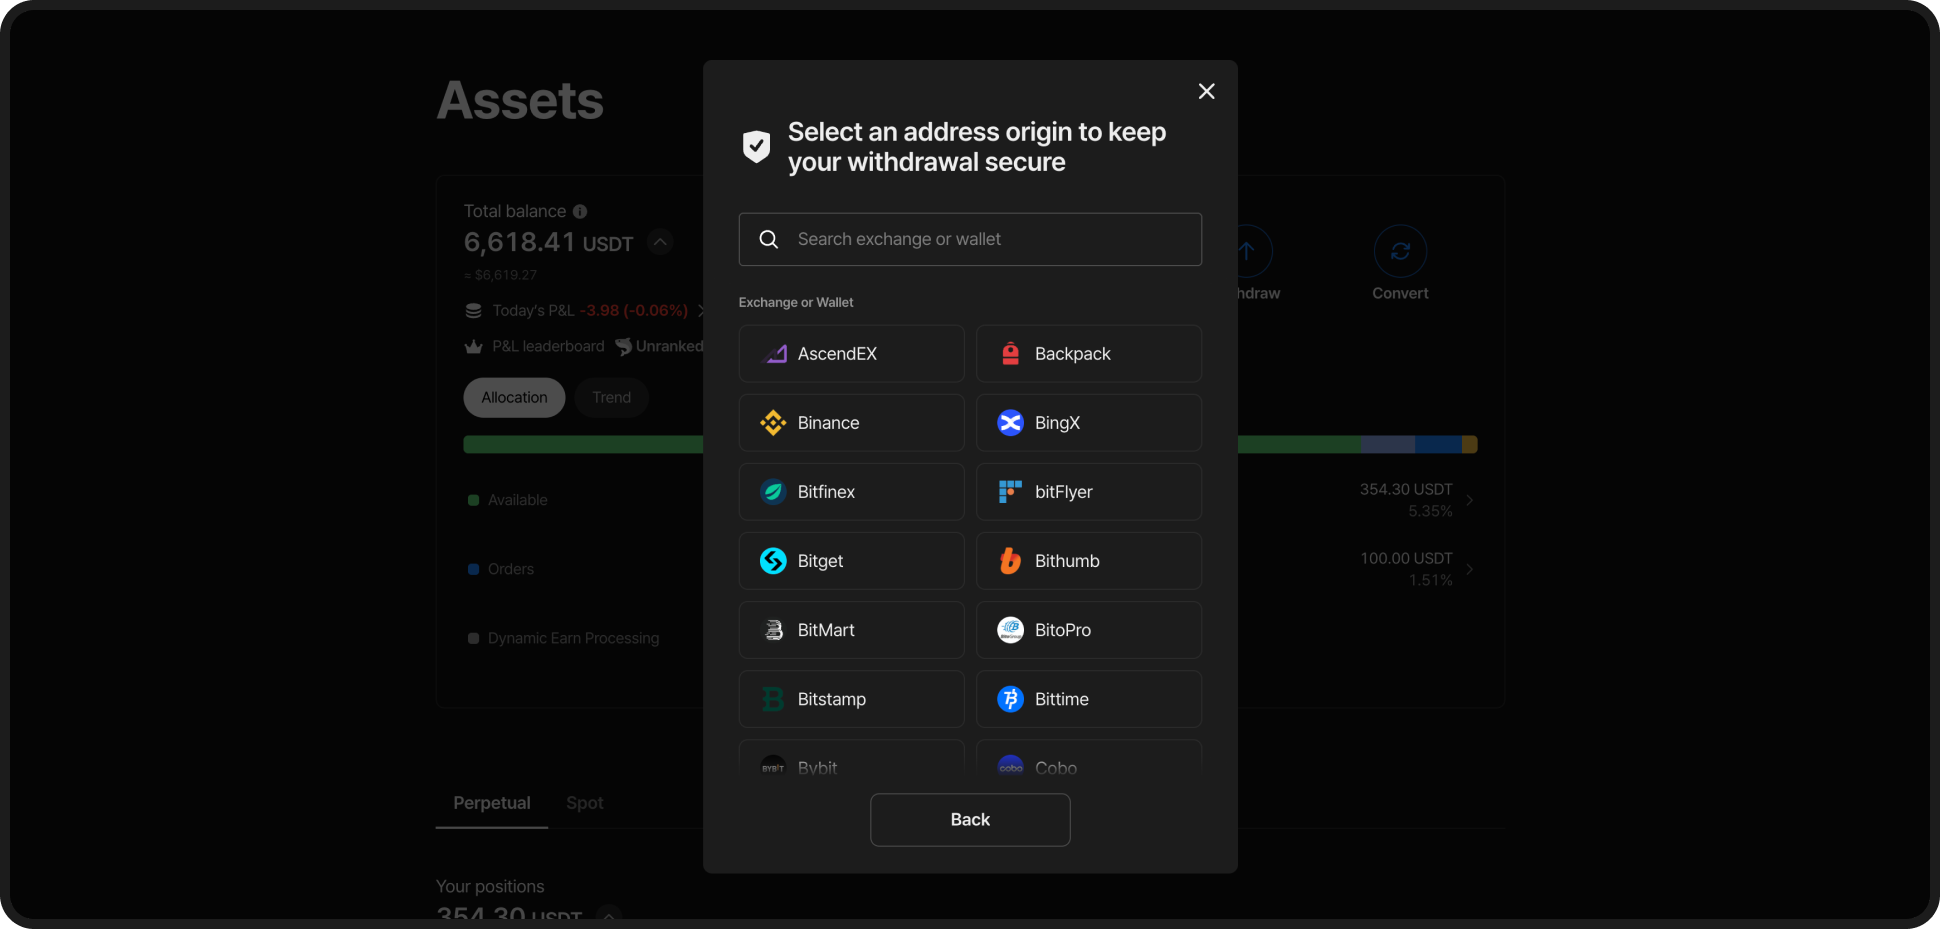Viewport: 1940px width, 929px height.
Task: Open the Spot tab
Action: (x=585, y=803)
